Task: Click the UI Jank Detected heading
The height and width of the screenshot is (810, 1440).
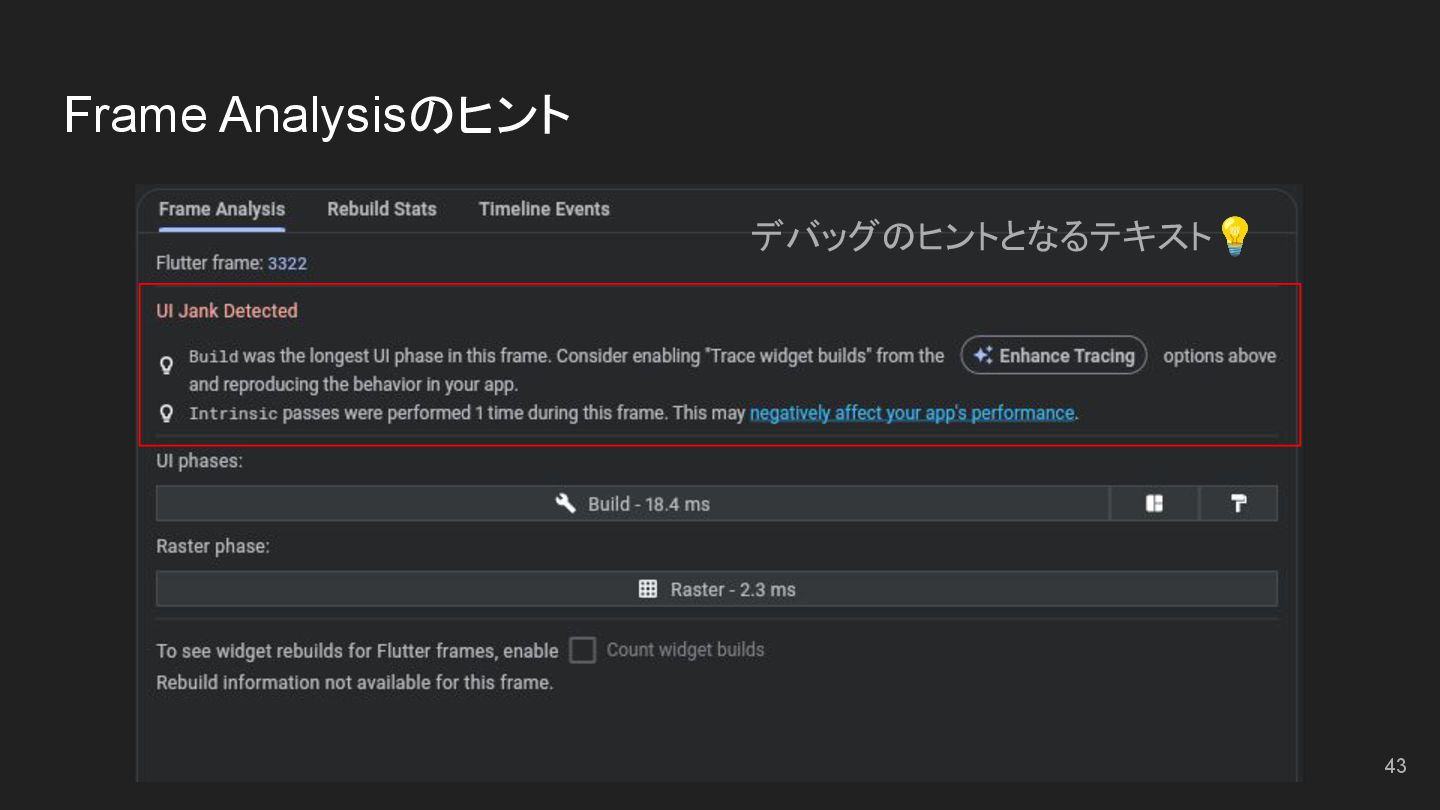Action: pyautogui.click(x=227, y=311)
